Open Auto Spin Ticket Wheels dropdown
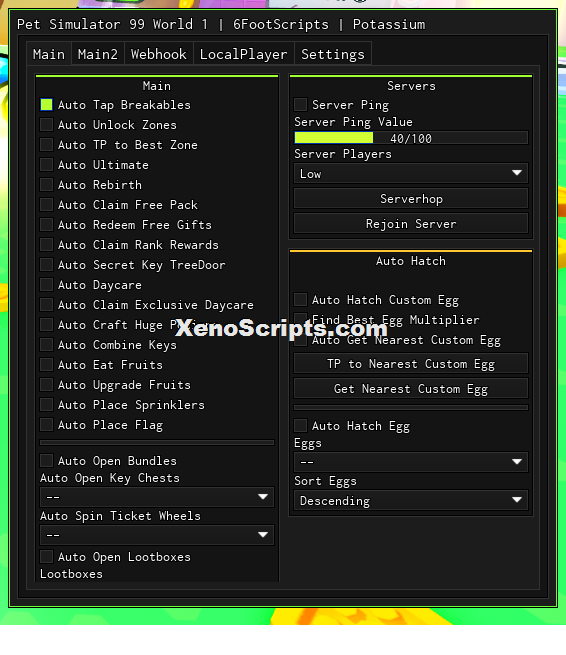Viewport: 566px width, 655px height. 157,535
